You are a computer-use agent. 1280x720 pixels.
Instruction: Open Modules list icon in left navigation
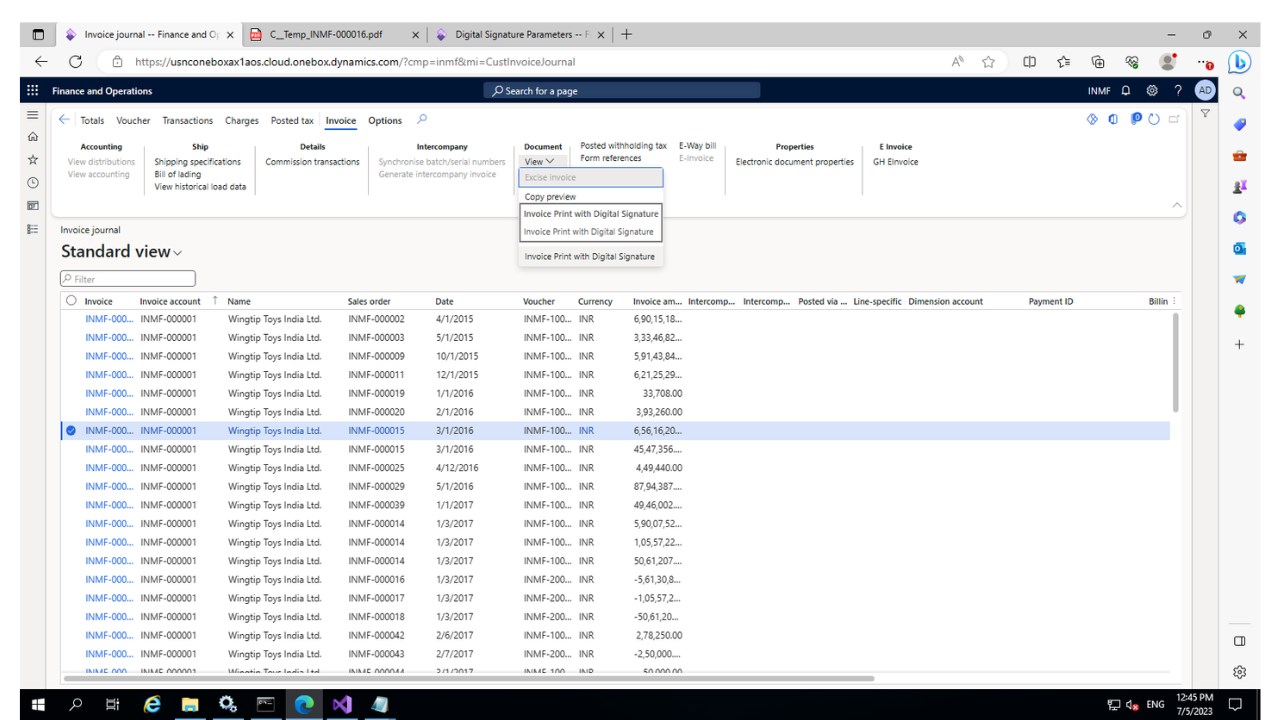pyautogui.click(x=33, y=229)
